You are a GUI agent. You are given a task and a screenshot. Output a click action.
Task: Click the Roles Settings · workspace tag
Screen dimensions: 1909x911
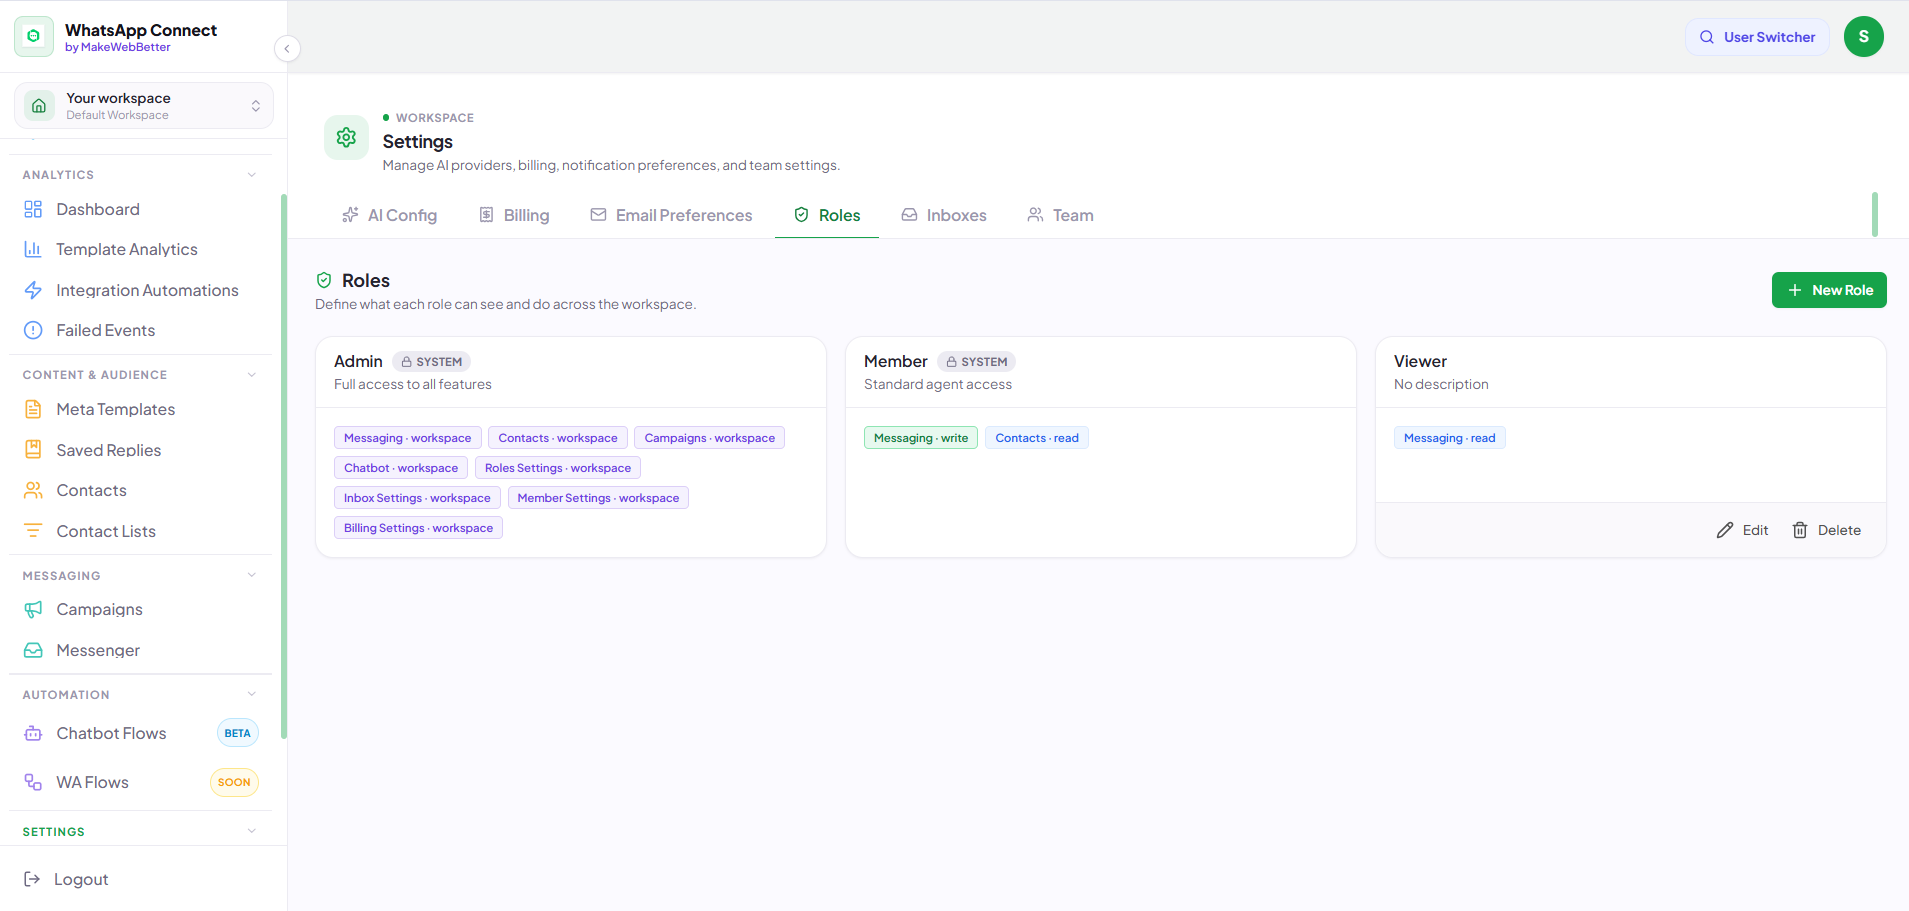[558, 468]
